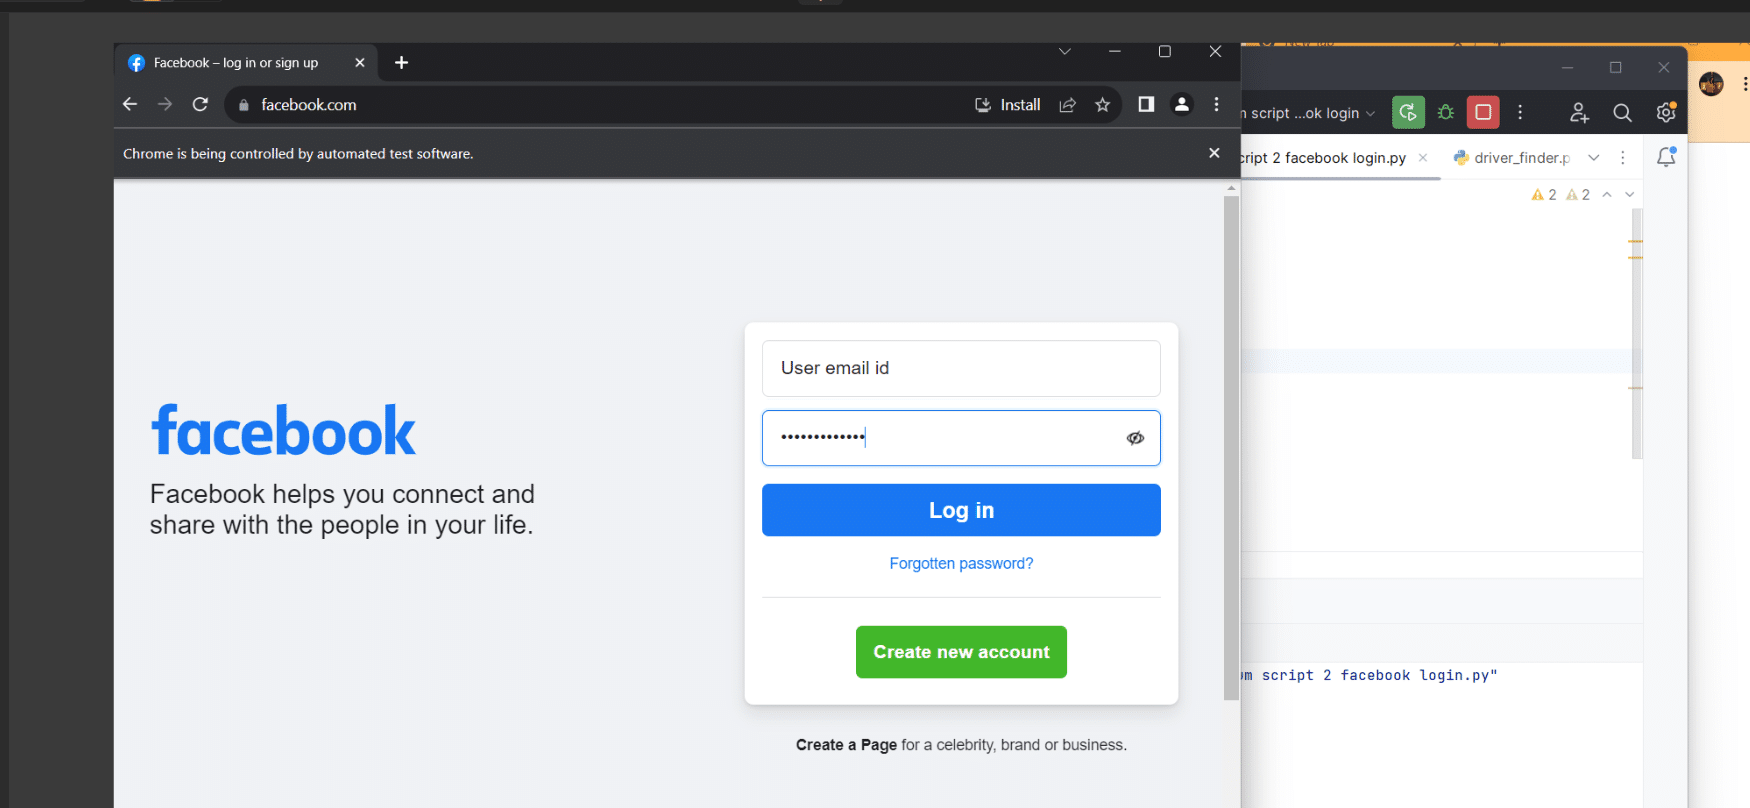Open editor tab options menu
This screenshot has height=808, width=1750.
1623,158
